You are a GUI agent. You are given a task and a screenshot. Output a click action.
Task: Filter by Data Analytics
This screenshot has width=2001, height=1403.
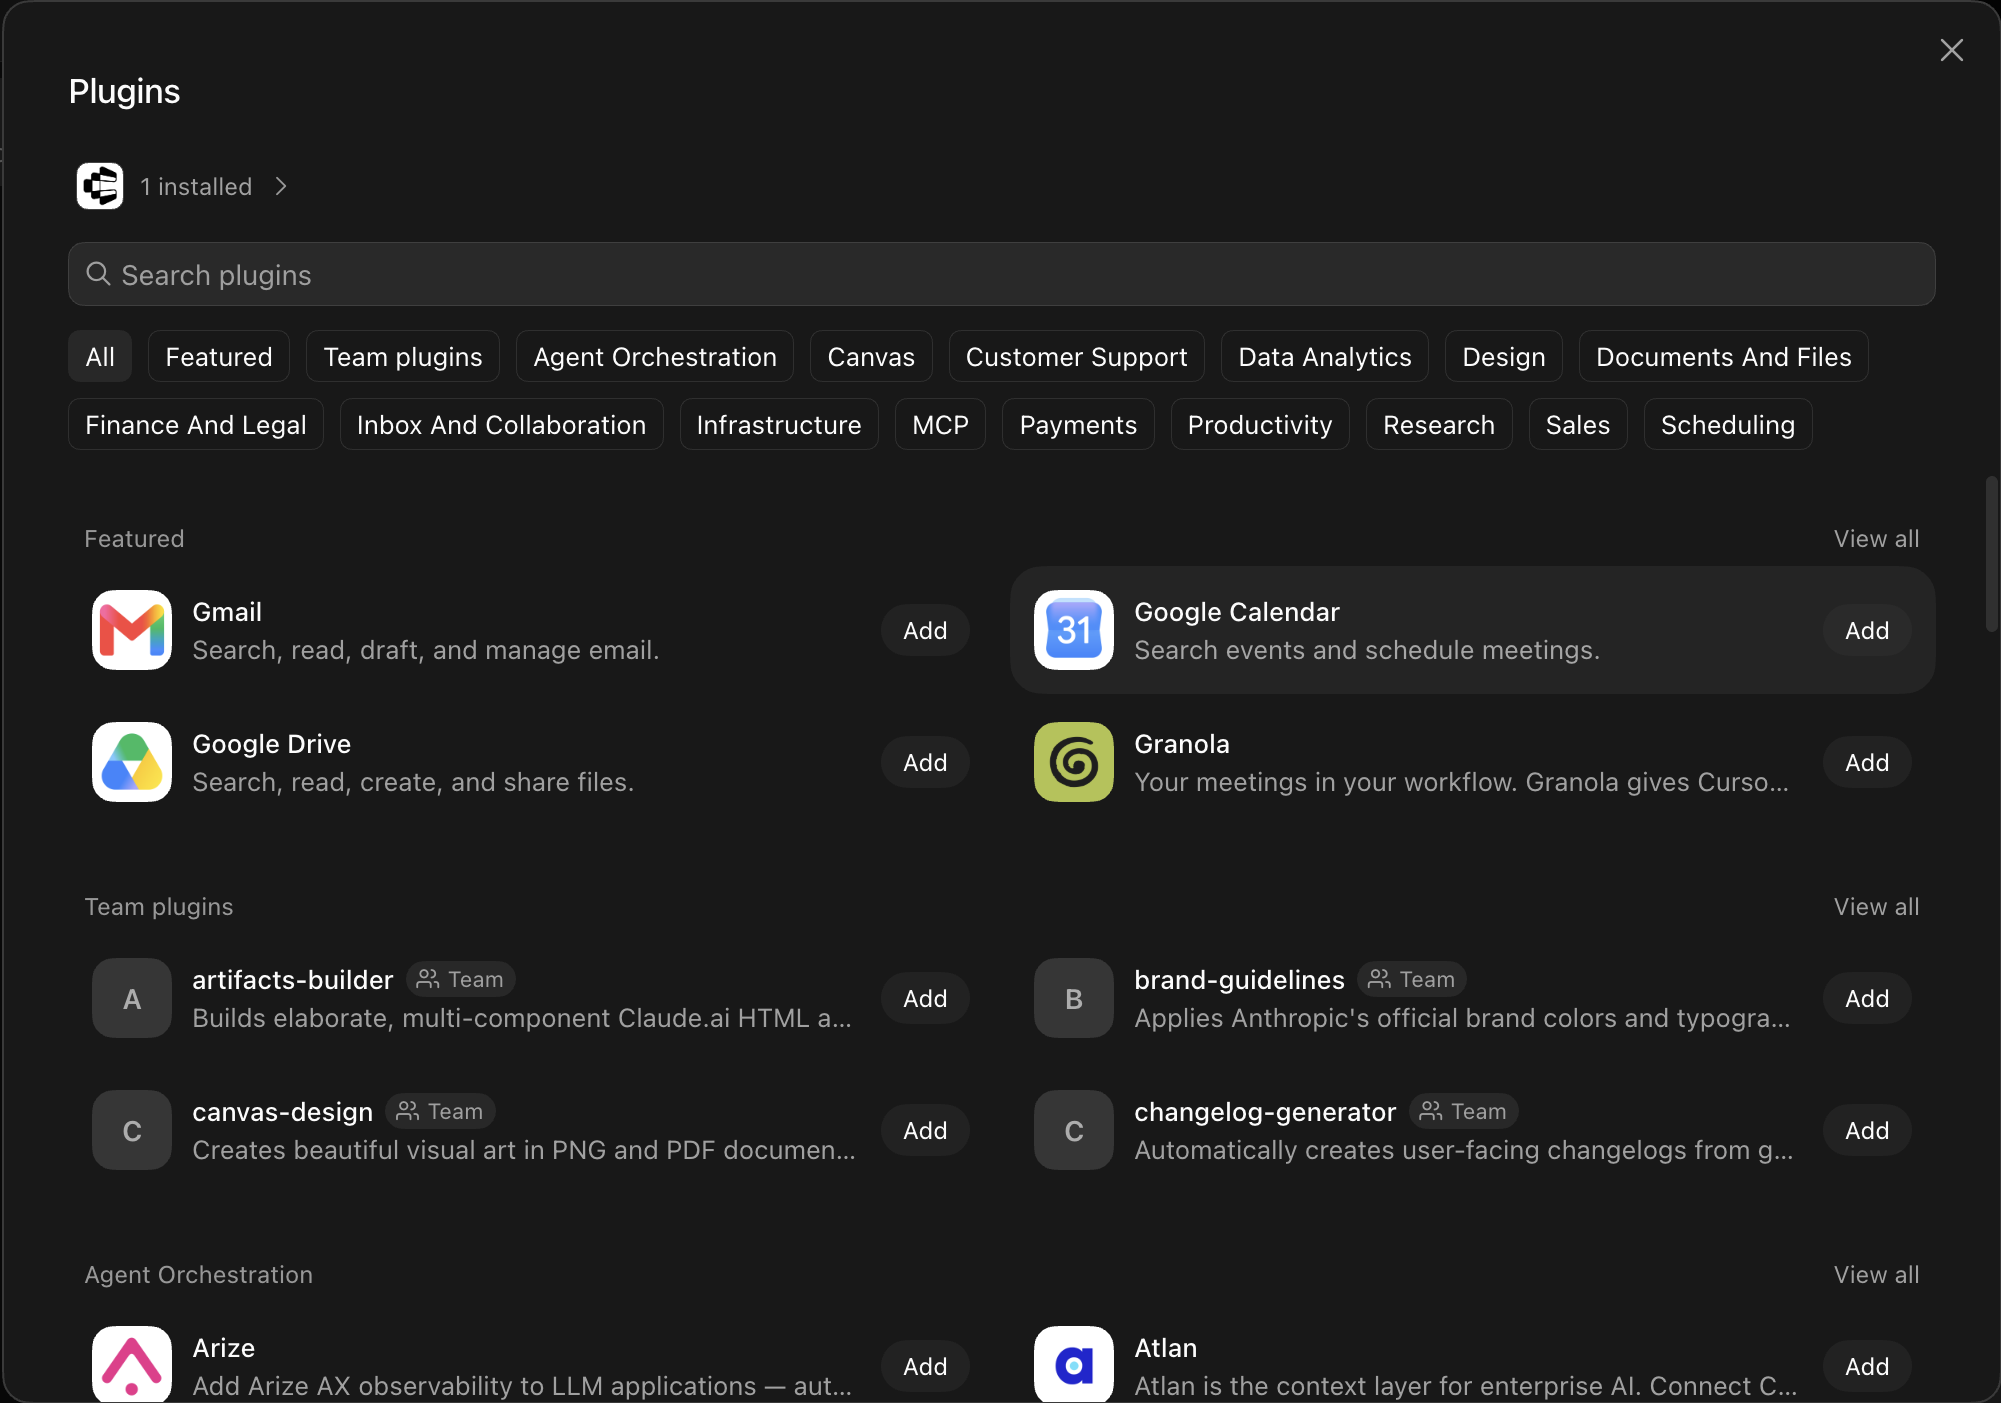(x=1325, y=357)
